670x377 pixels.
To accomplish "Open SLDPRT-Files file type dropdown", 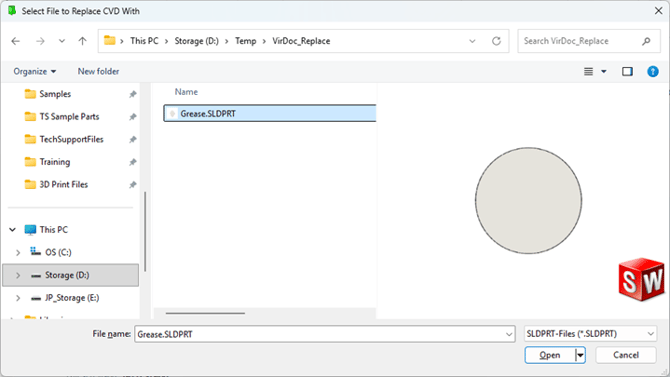I will pos(591,334).
